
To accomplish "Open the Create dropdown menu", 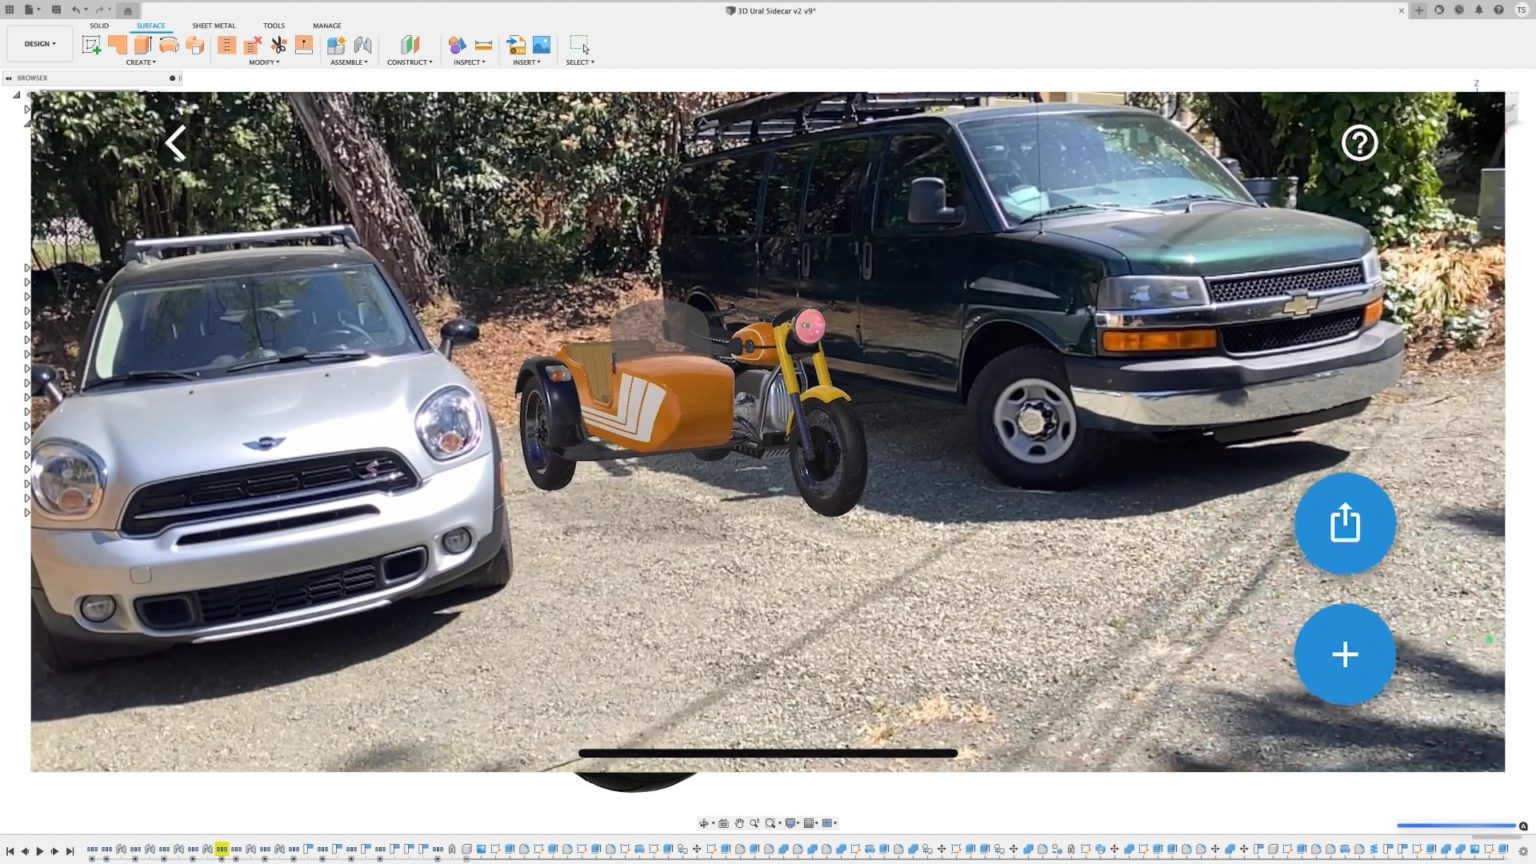I will coord(141,62).
